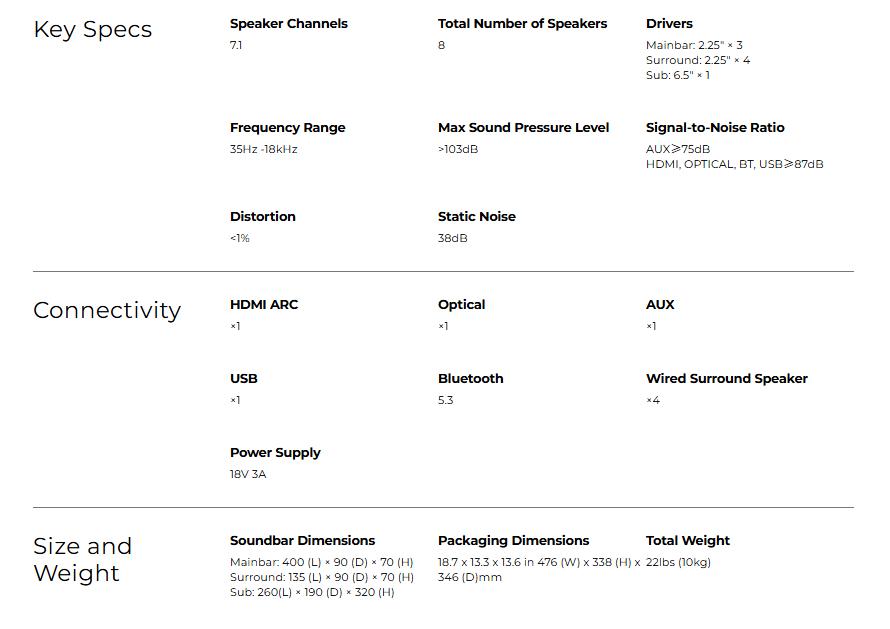Click the Key Specs section heading
Image resolution: width=890 pixels, height=629 pixels.
click(x=93, y=29)
